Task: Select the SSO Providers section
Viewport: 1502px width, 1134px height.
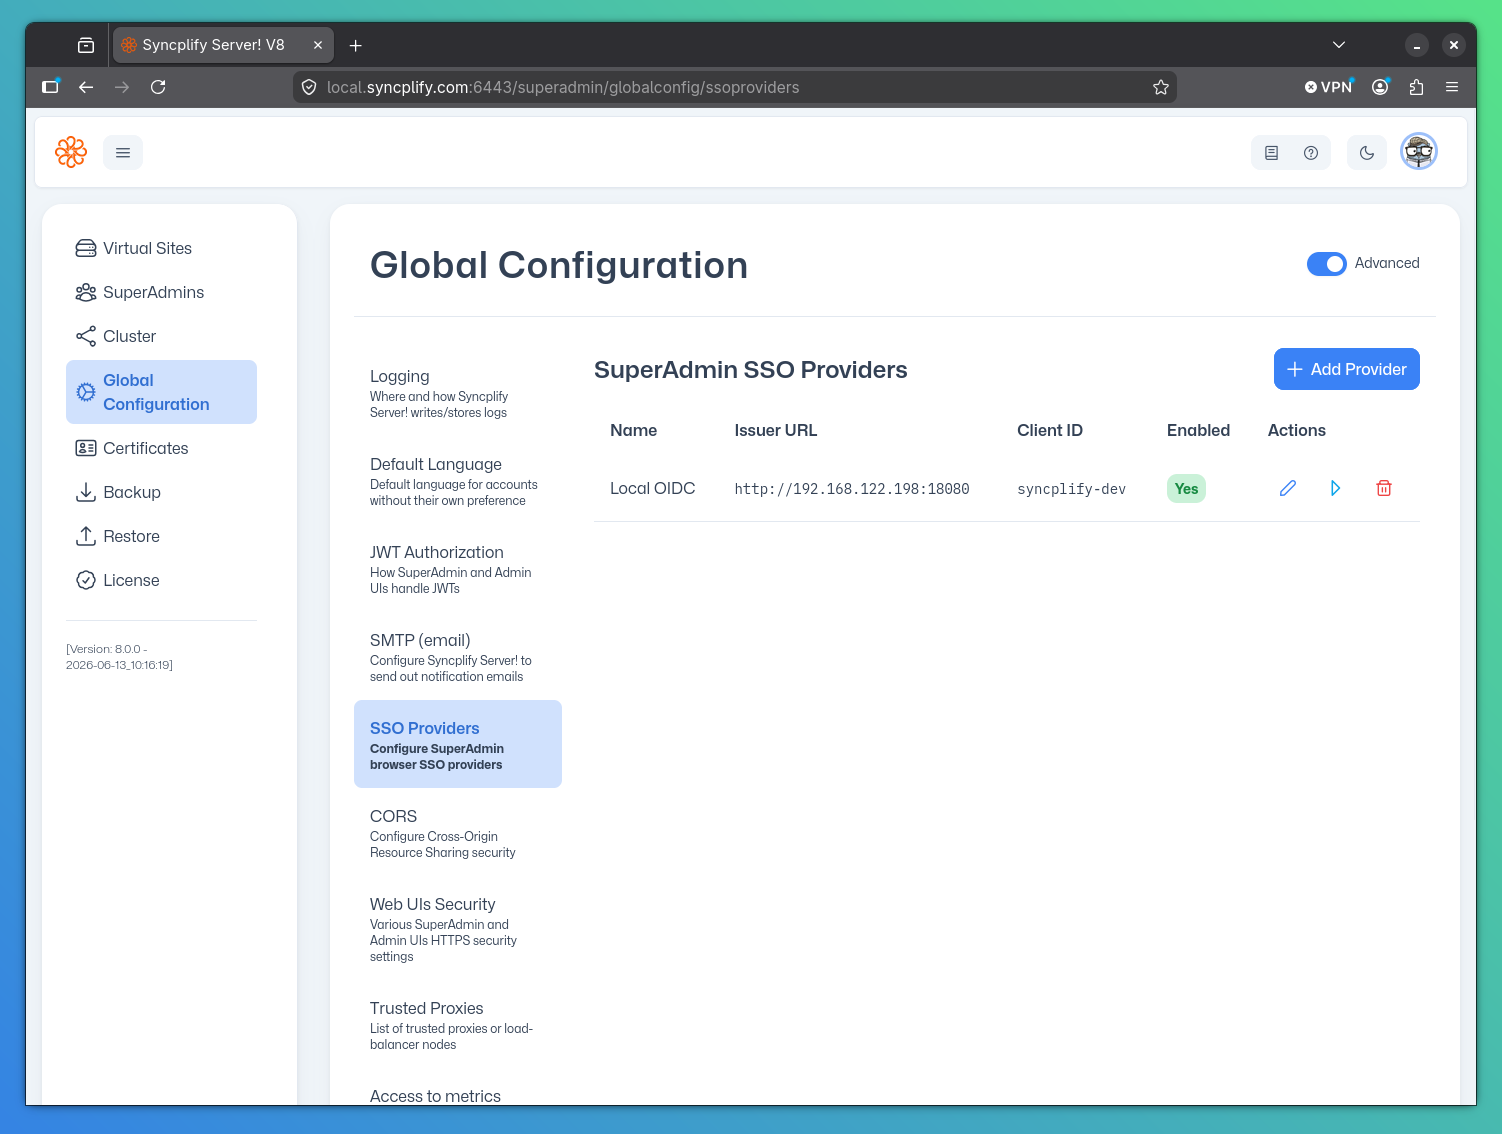Action: (x=457, y=744)
